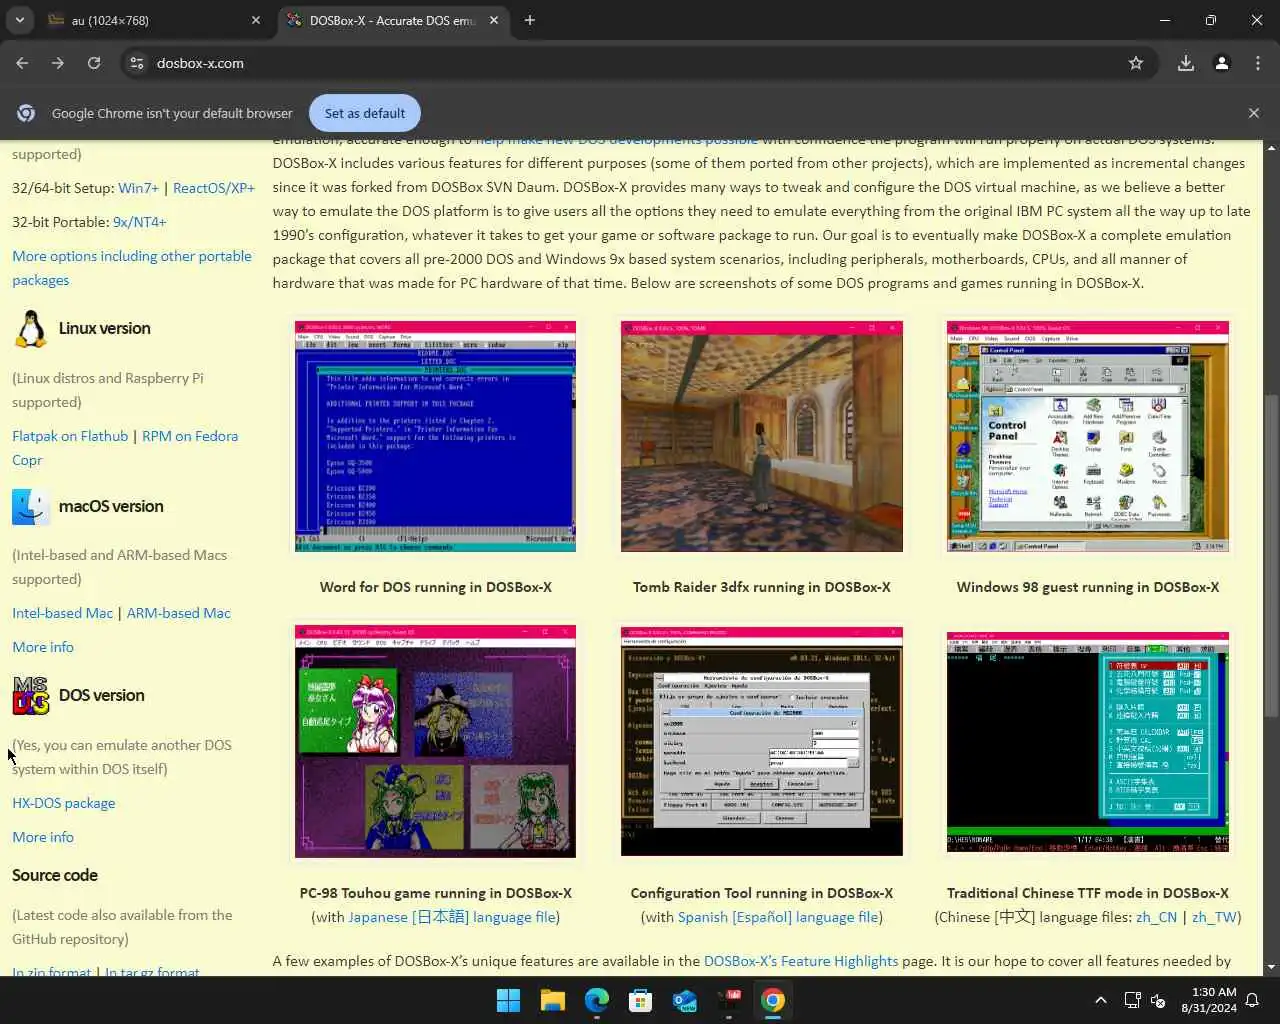Screen dimensions: 1280x1024
Task: Open Spanish [Español] language file link
Action: [778, 917]
